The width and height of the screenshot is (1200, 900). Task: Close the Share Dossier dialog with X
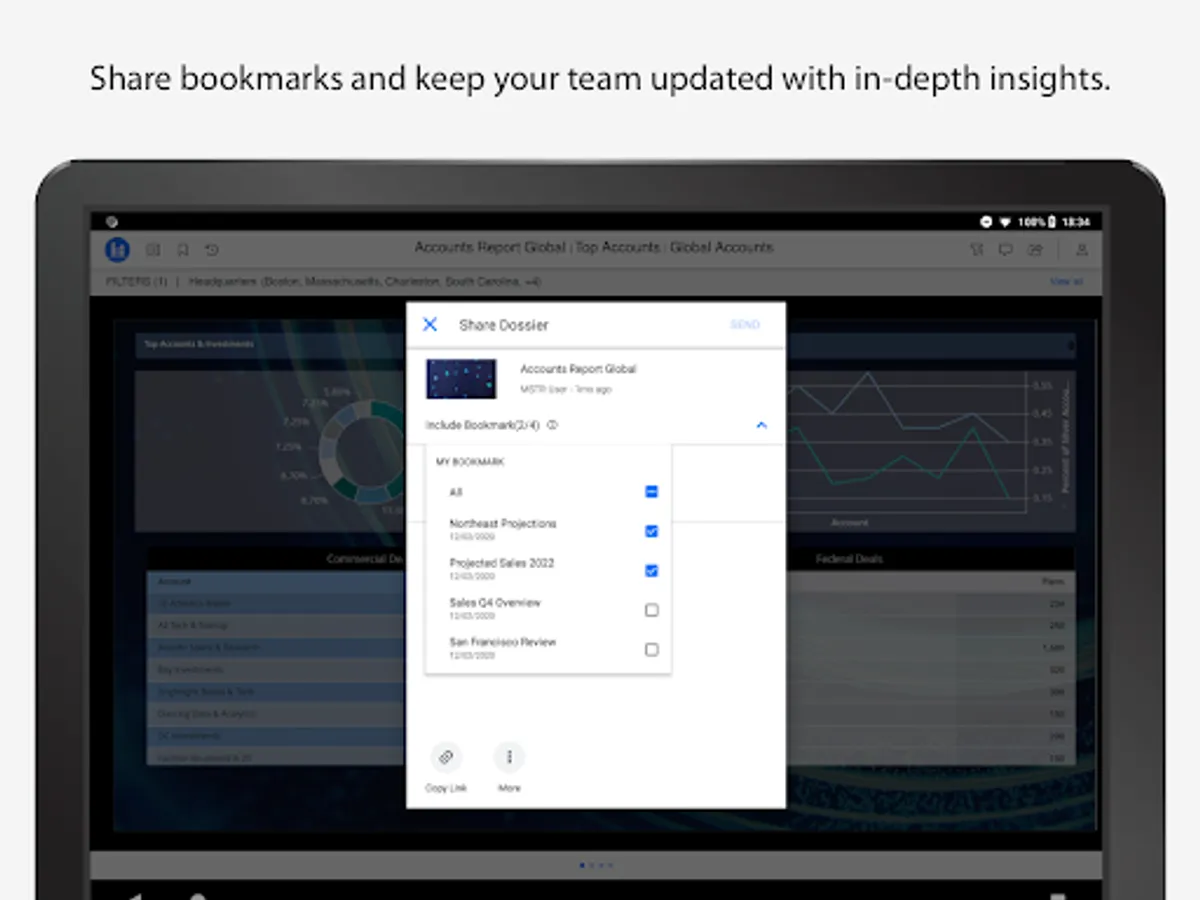[430, 324]
